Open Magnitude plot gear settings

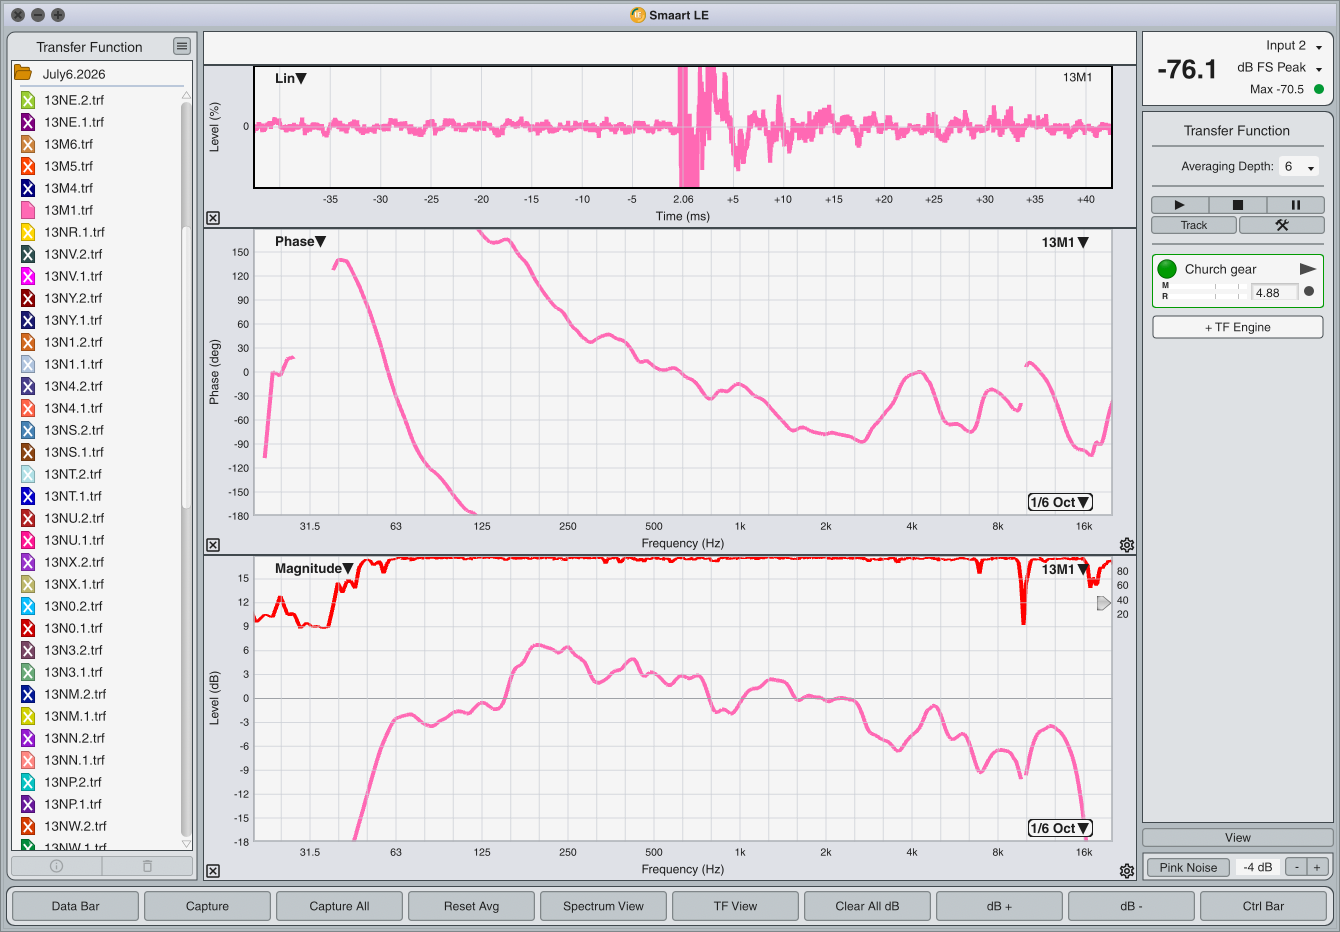tap(1127, 871)
